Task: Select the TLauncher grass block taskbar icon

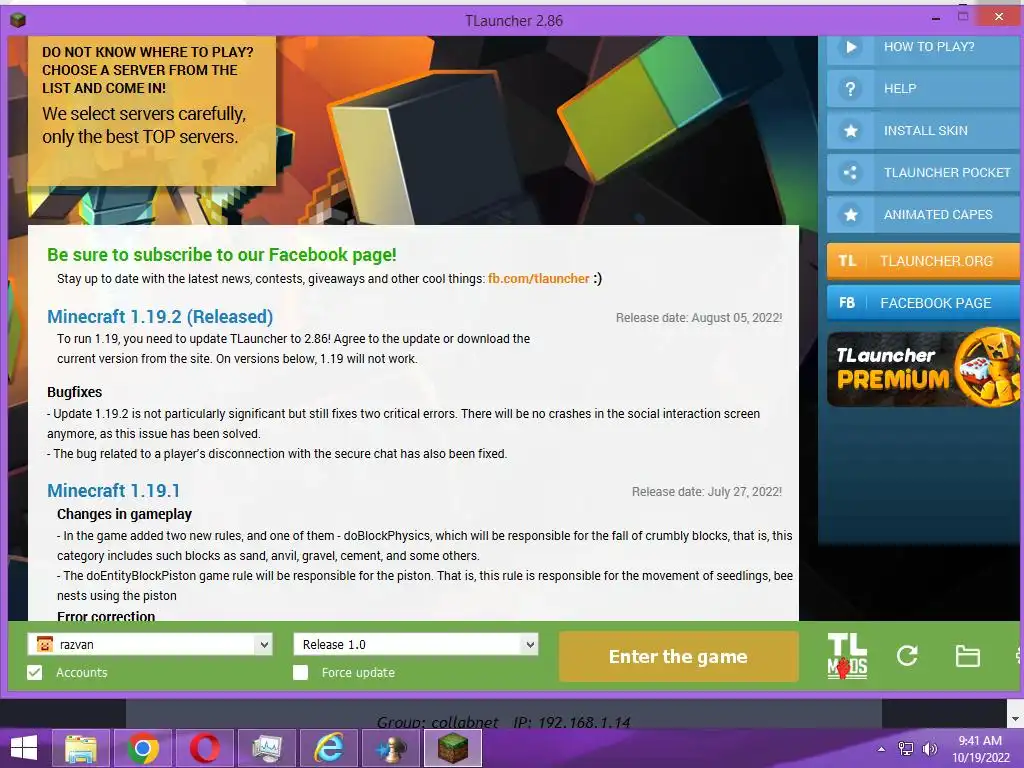Action: (x=453, y=748)
